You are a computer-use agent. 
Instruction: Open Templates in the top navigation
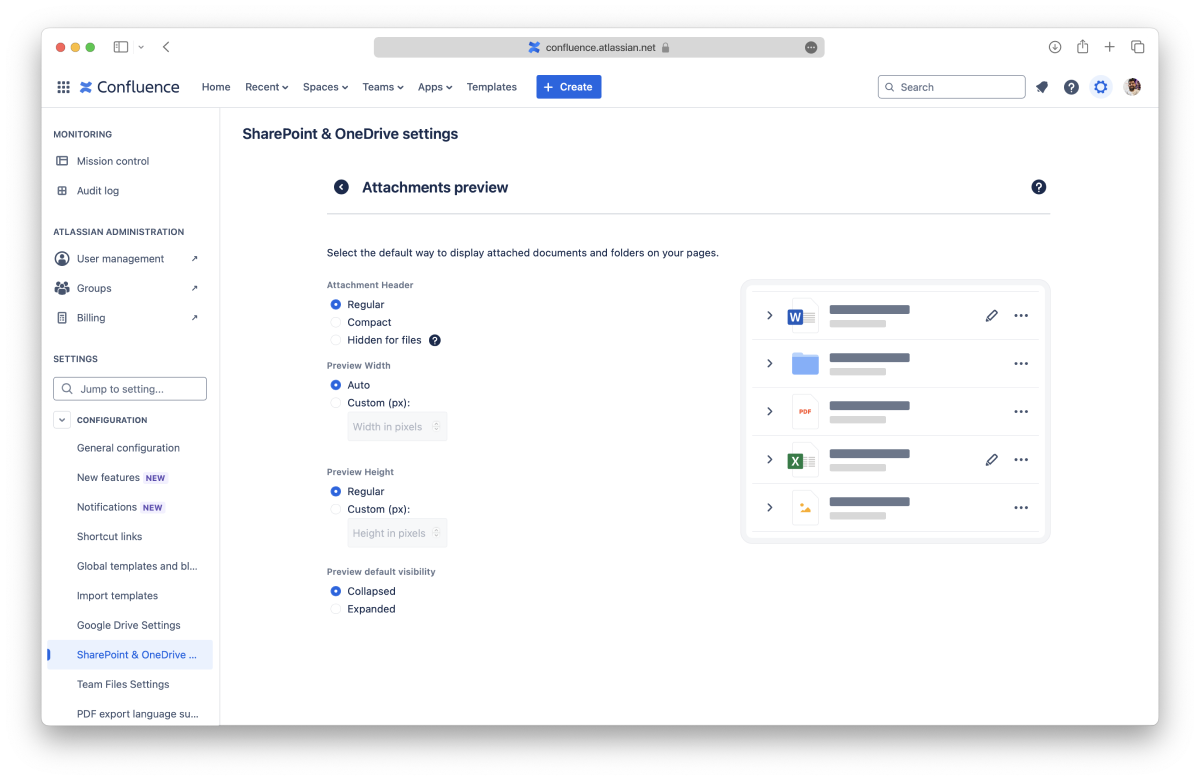[491, 87]
